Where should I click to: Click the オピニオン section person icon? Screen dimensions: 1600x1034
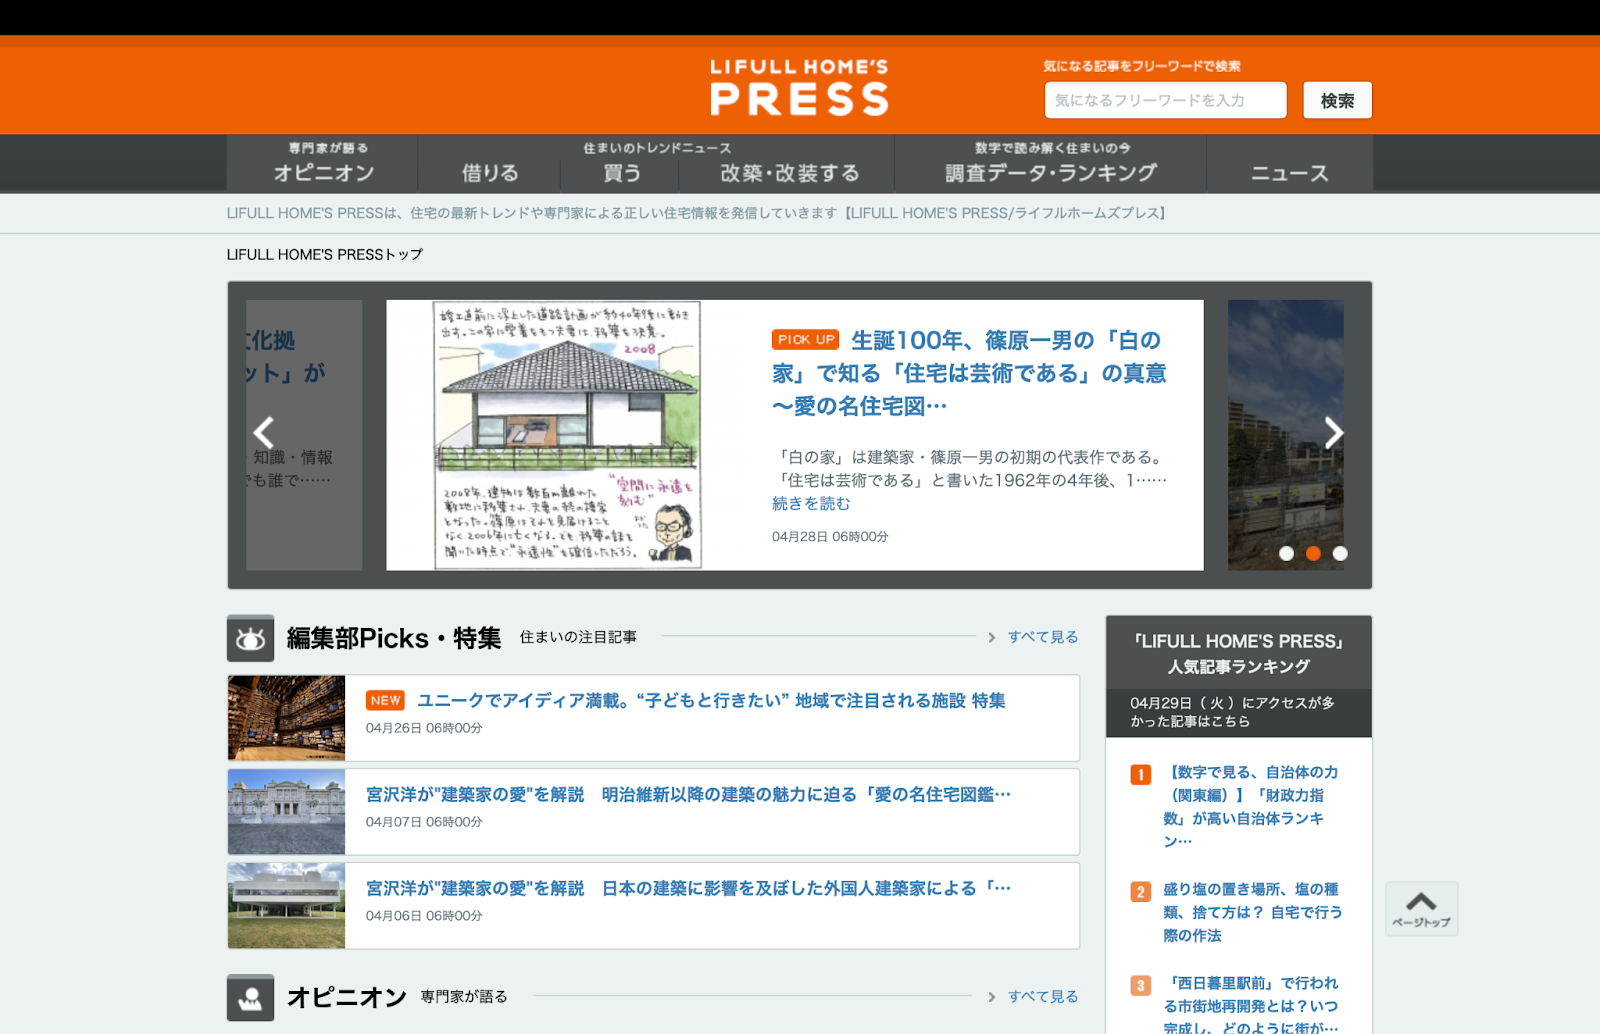250,997
